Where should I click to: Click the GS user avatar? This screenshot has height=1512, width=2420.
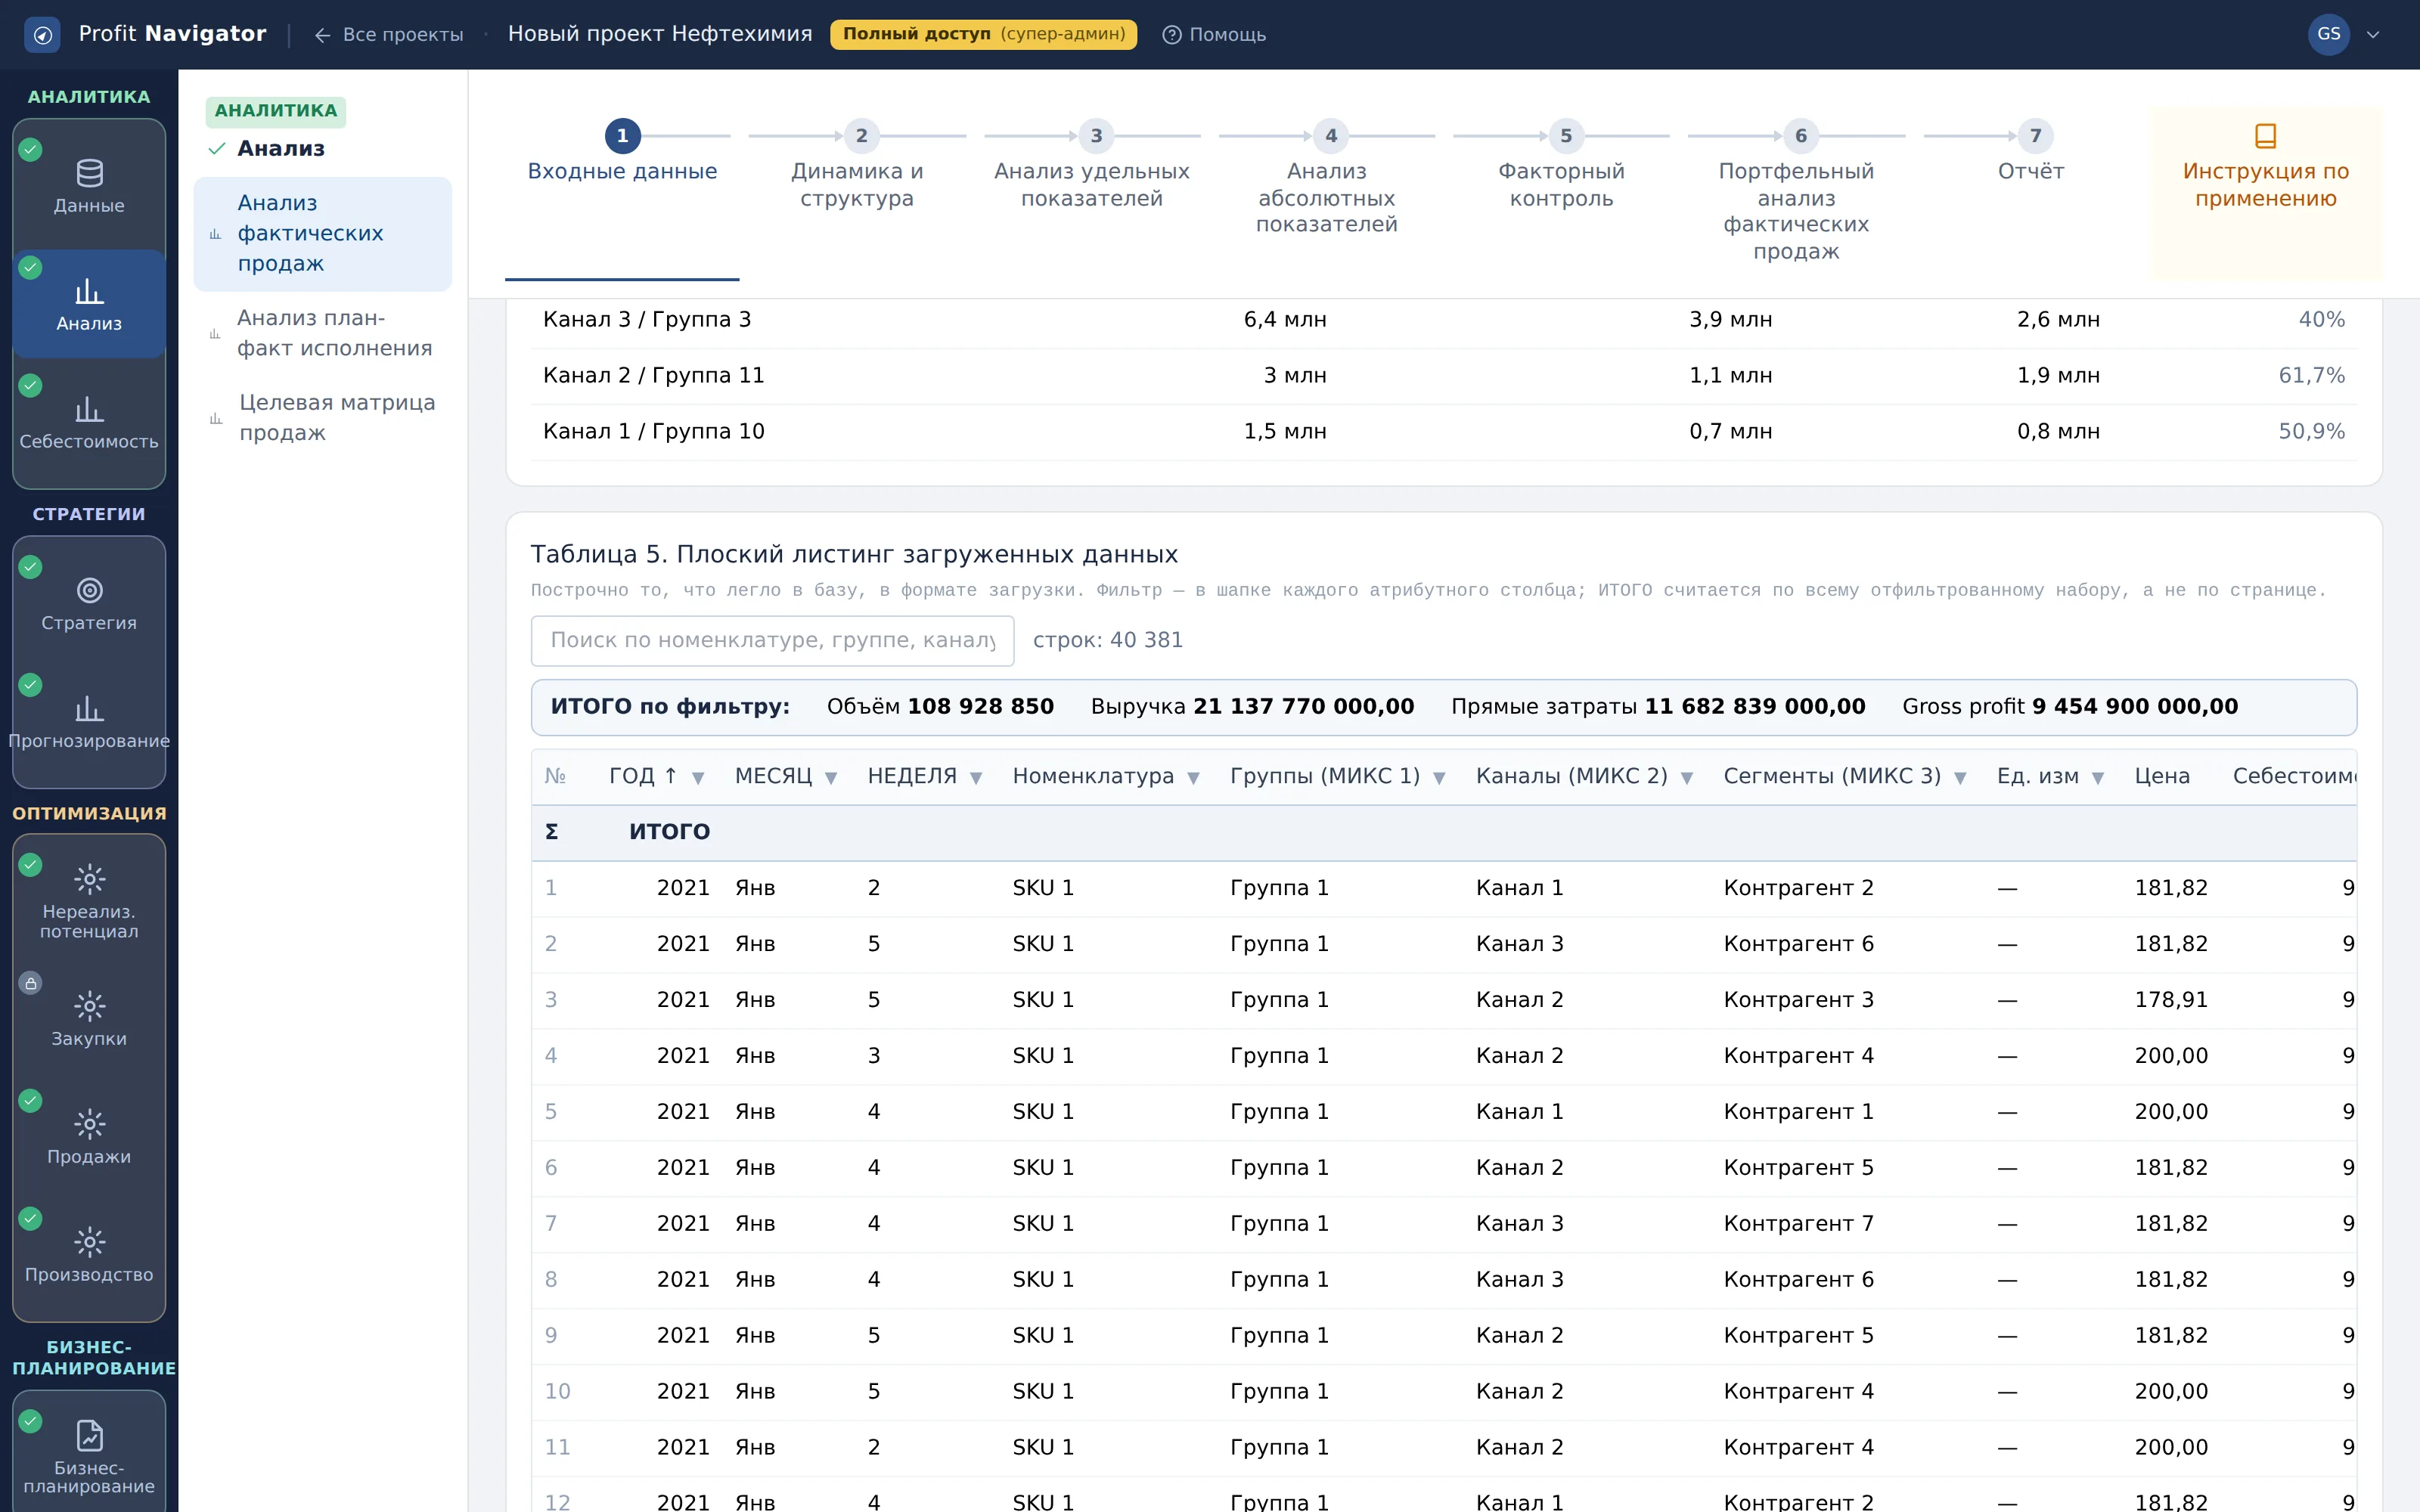click(2328, 34)
